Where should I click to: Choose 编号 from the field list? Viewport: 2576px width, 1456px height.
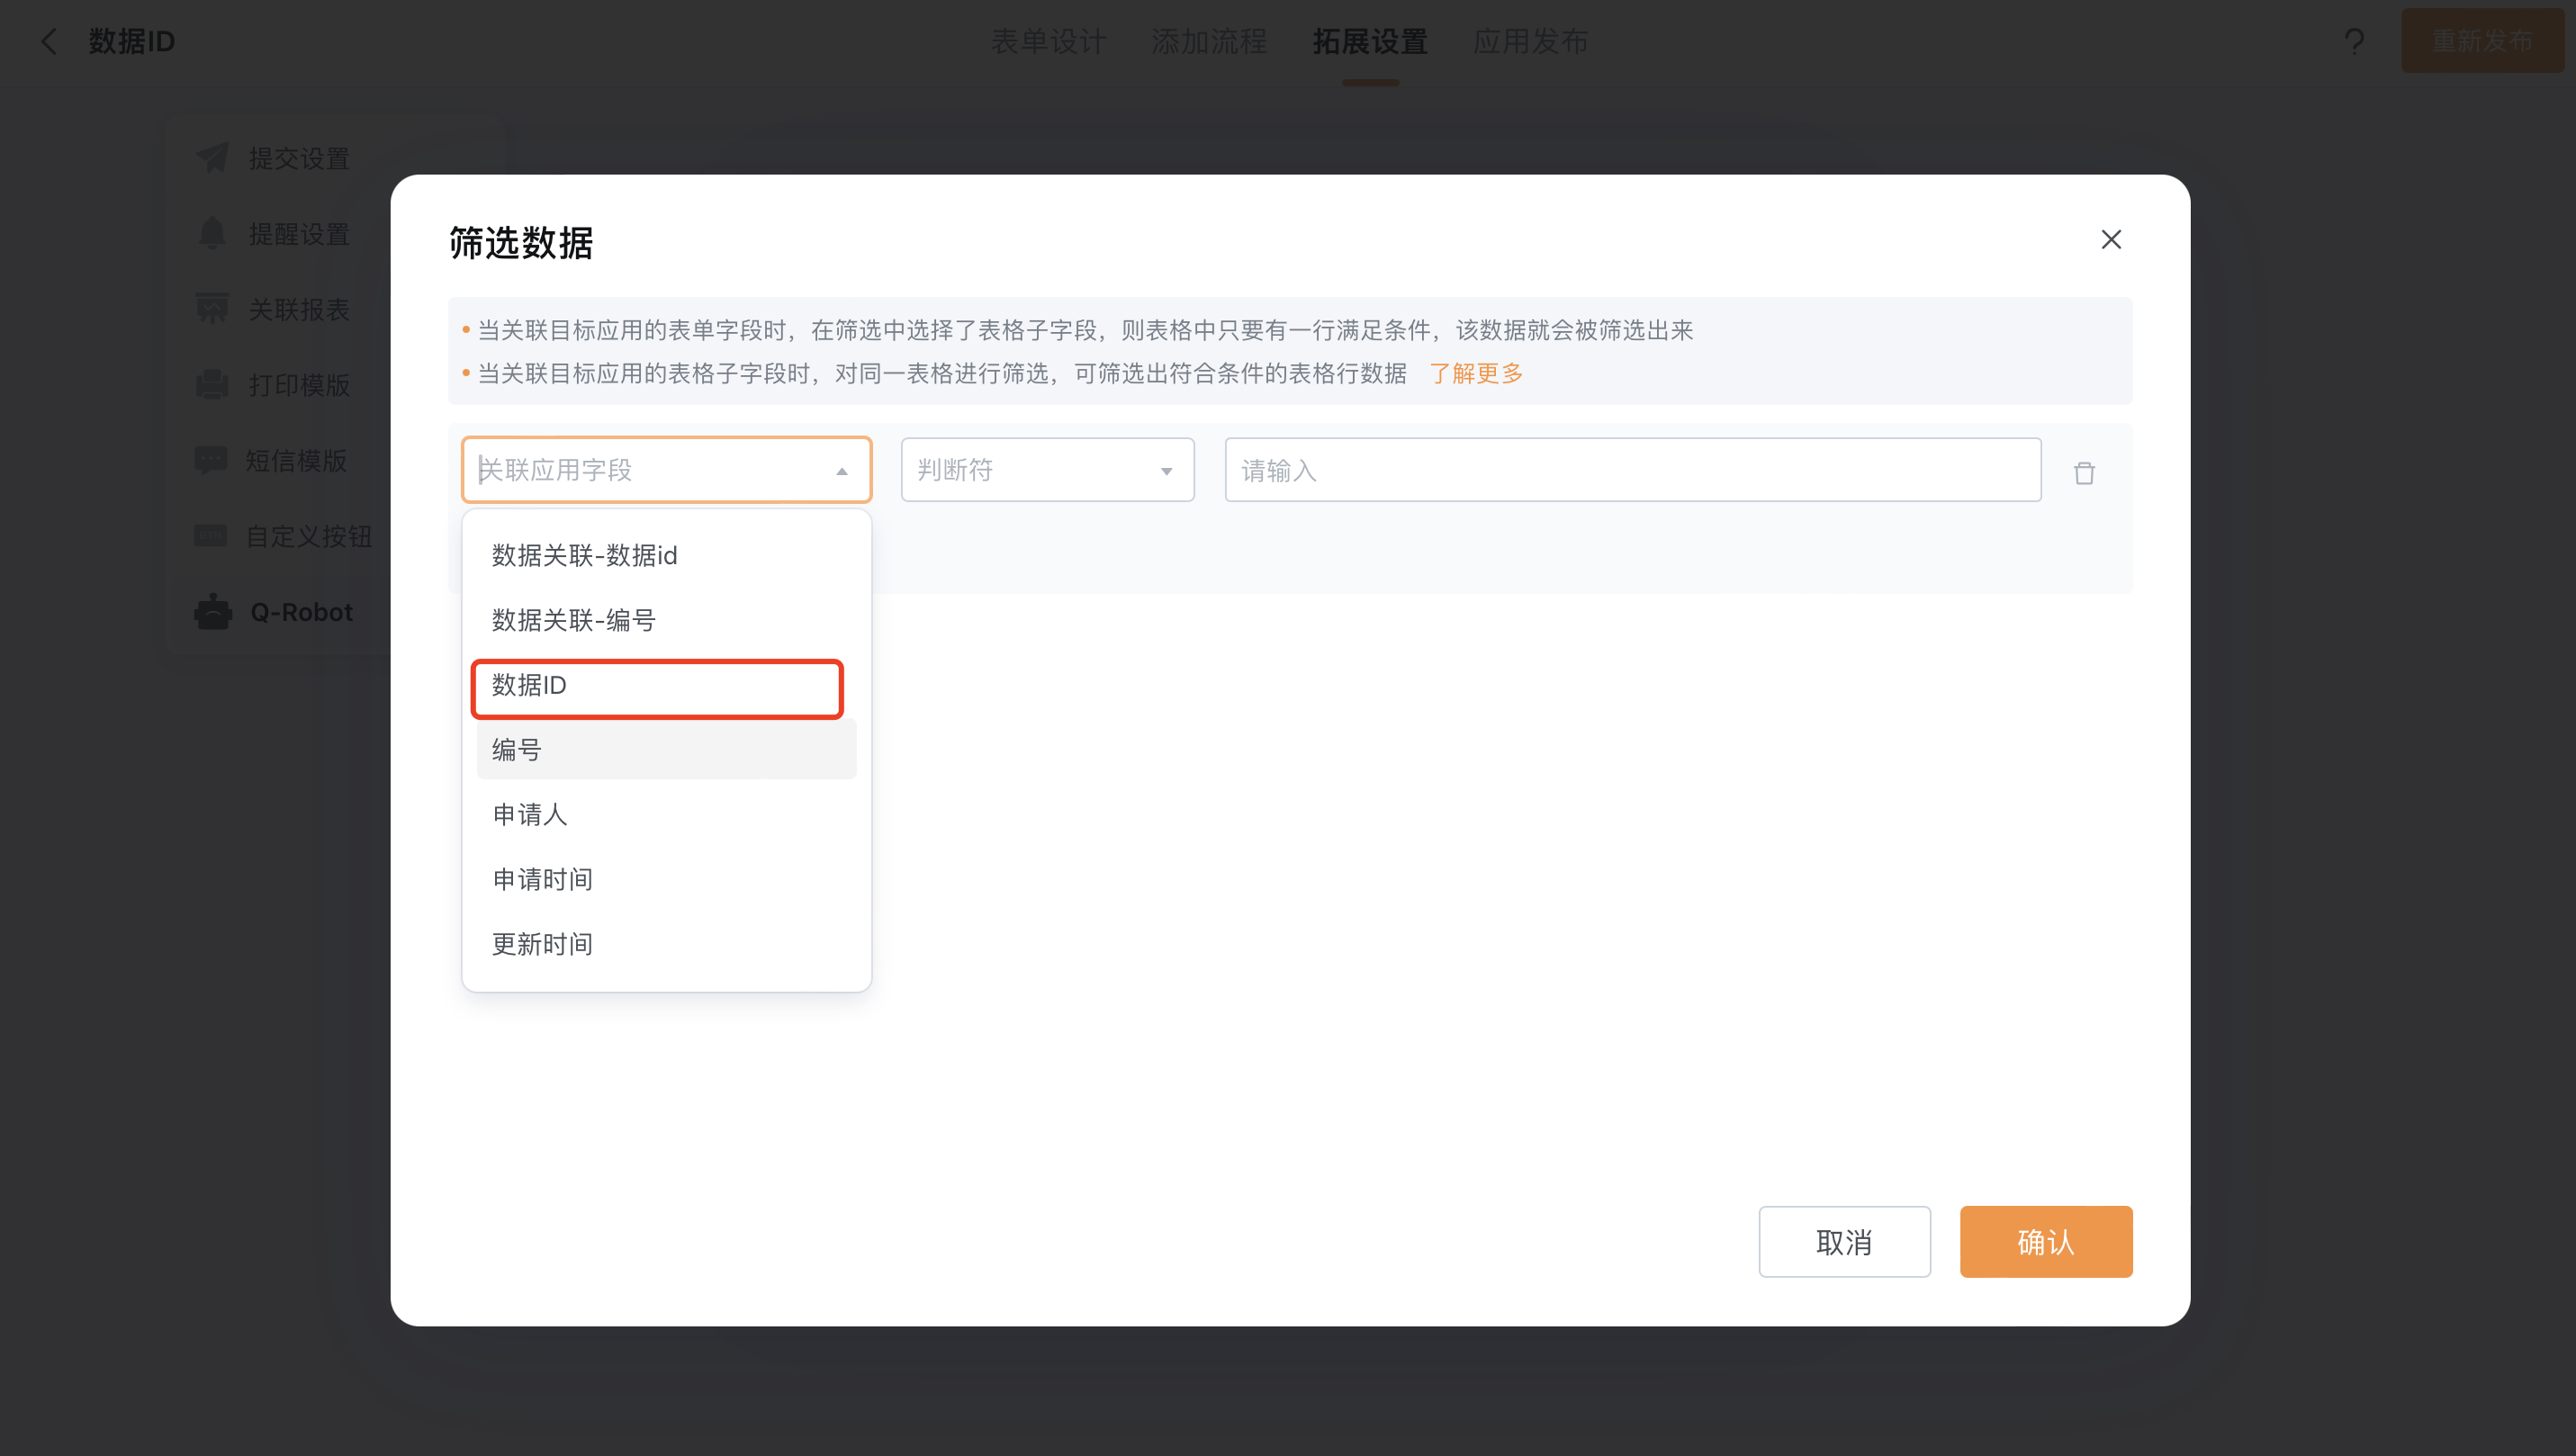666,750
